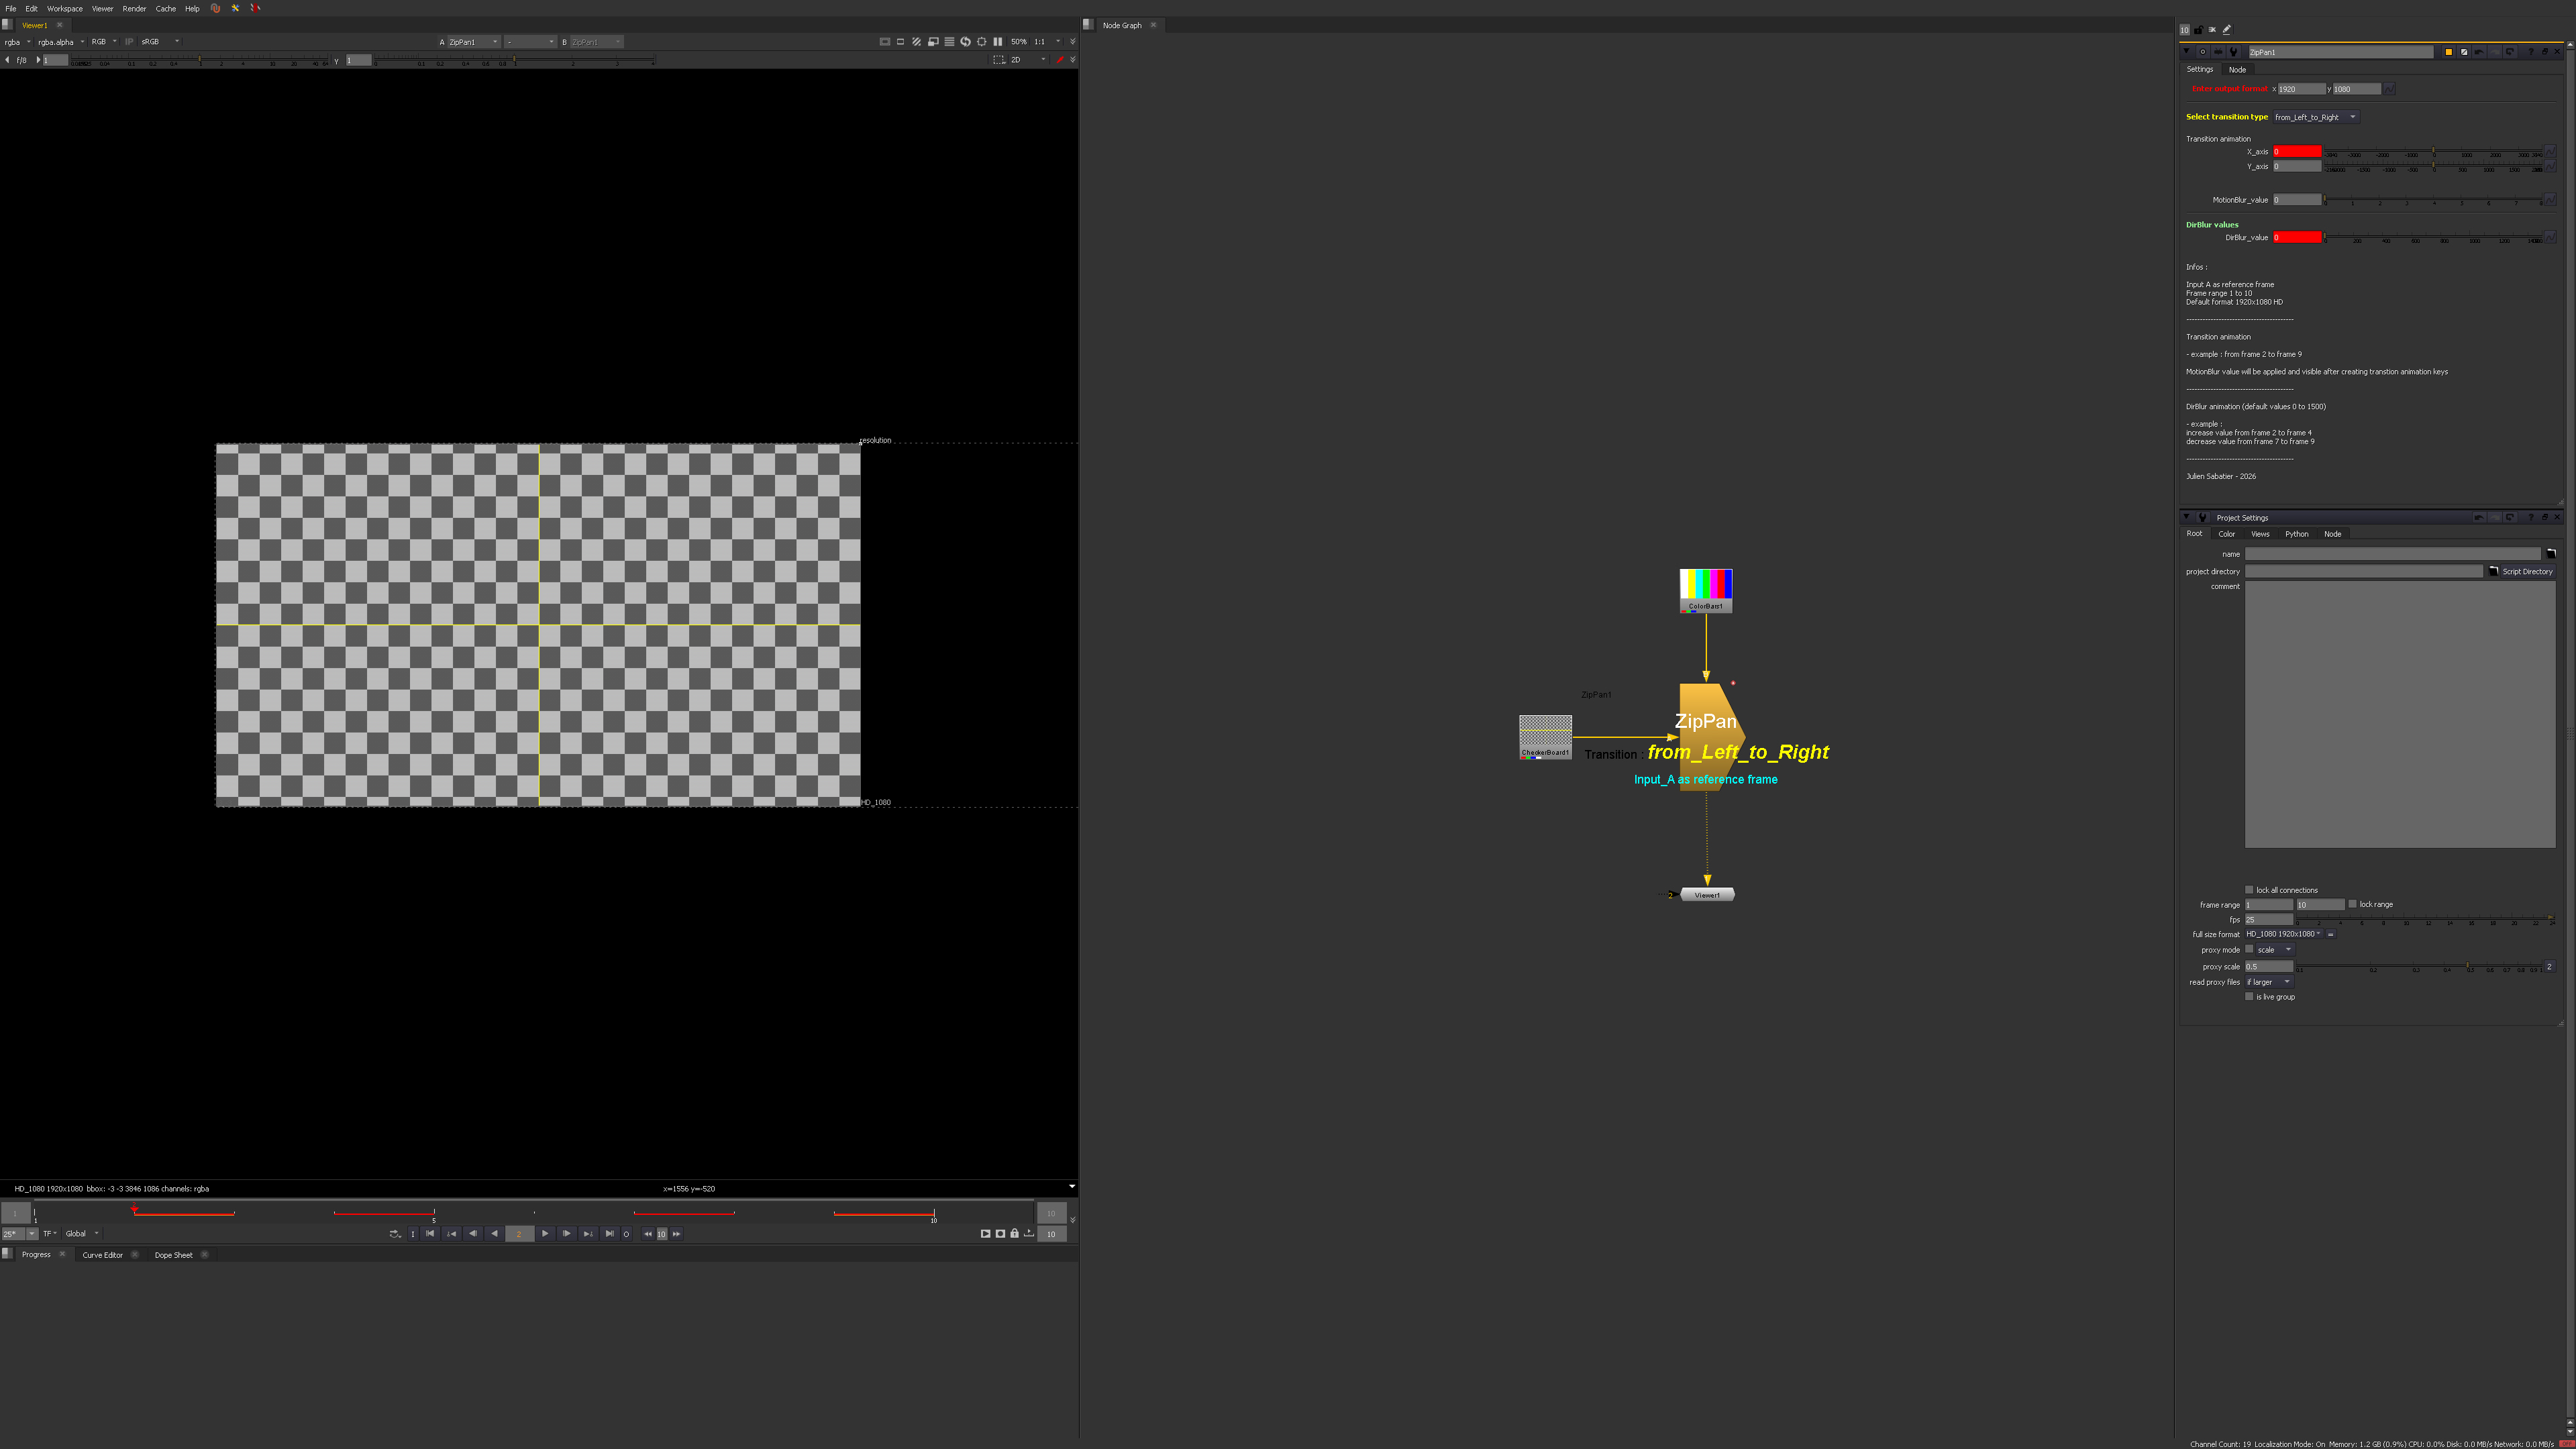Enable lock all connections checkbox

click(2249, 890)
